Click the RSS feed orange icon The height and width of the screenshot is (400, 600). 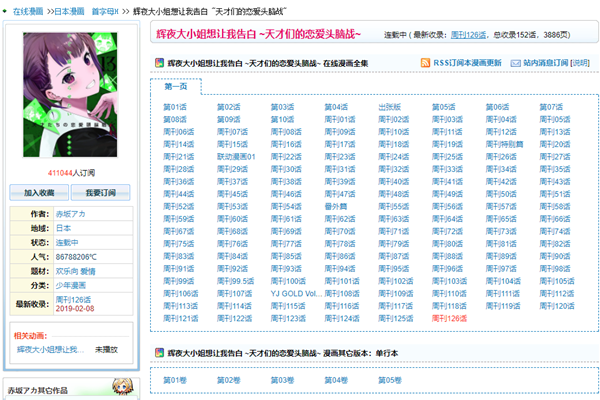pyautogui.click(x=424, y=62)
